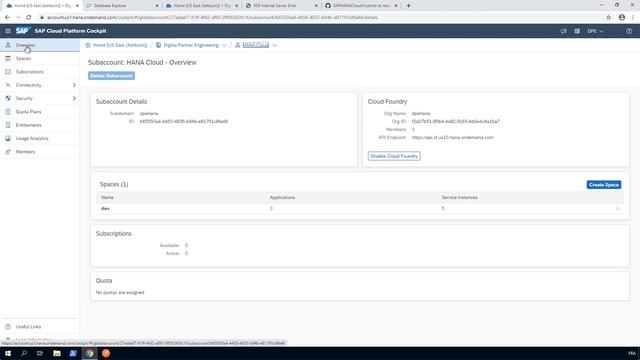Click the Connectivity sidebar icon
Screen dimensions: 640x360
click(8, 85)
